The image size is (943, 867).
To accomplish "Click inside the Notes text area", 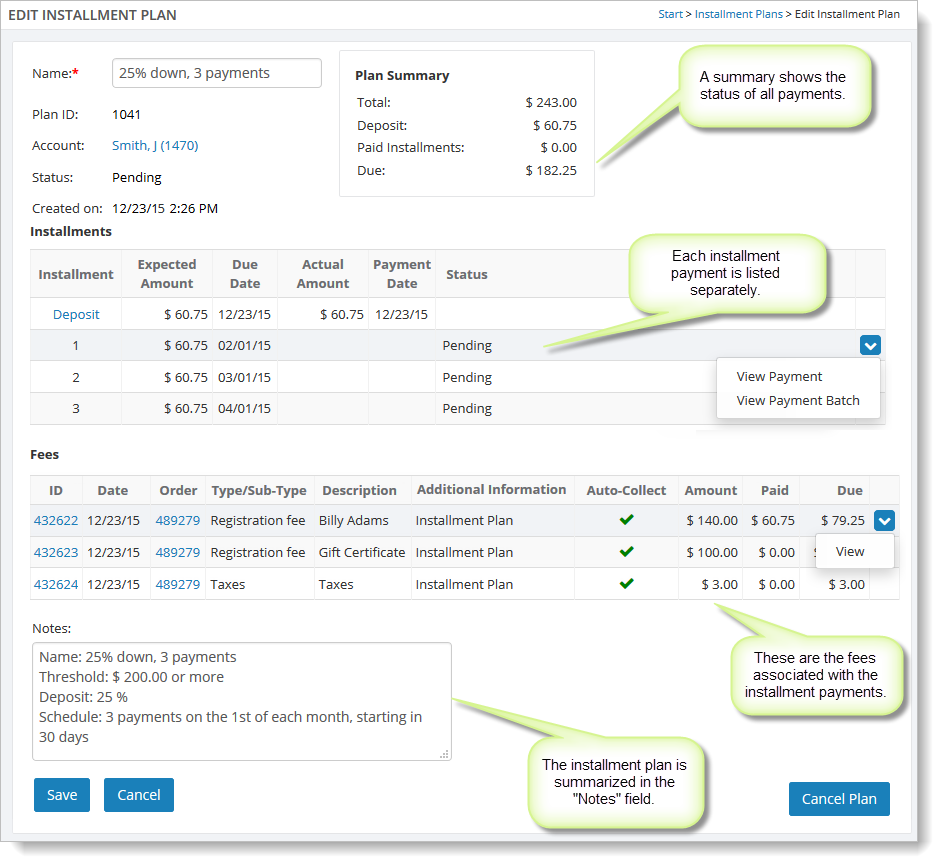I will click(241, 700).
